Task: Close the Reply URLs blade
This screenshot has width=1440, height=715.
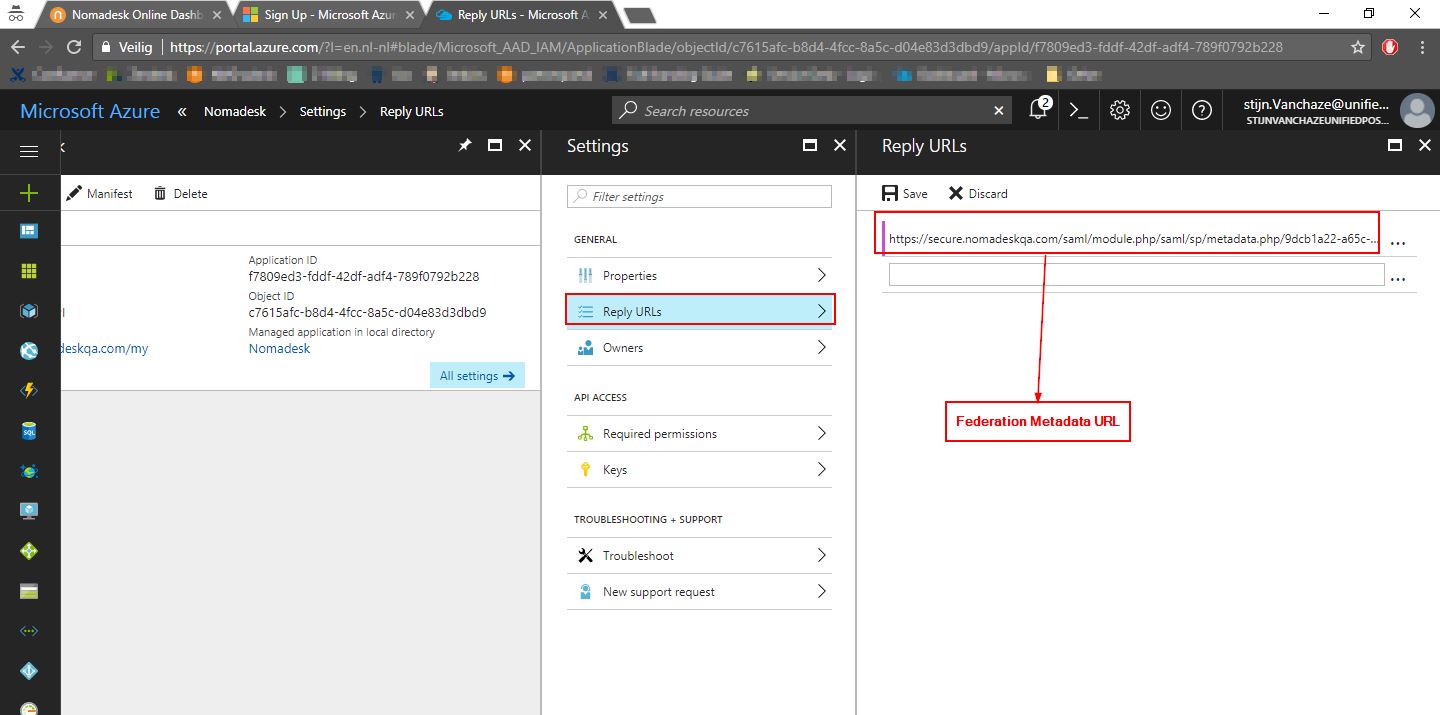Action: coord(1425,146)
